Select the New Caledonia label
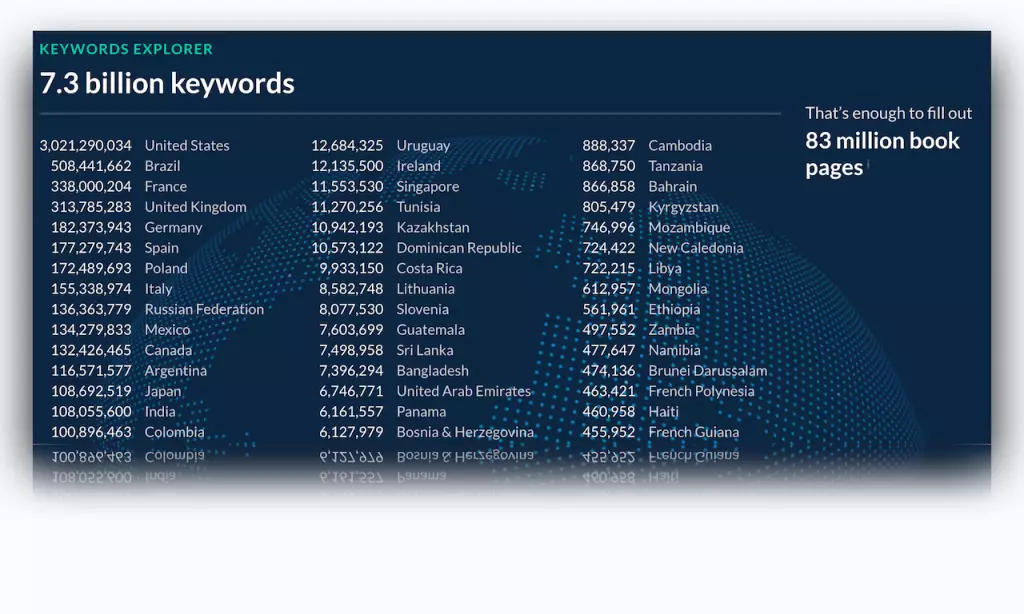Screen dimensions: 1024x614 point(696,248)
